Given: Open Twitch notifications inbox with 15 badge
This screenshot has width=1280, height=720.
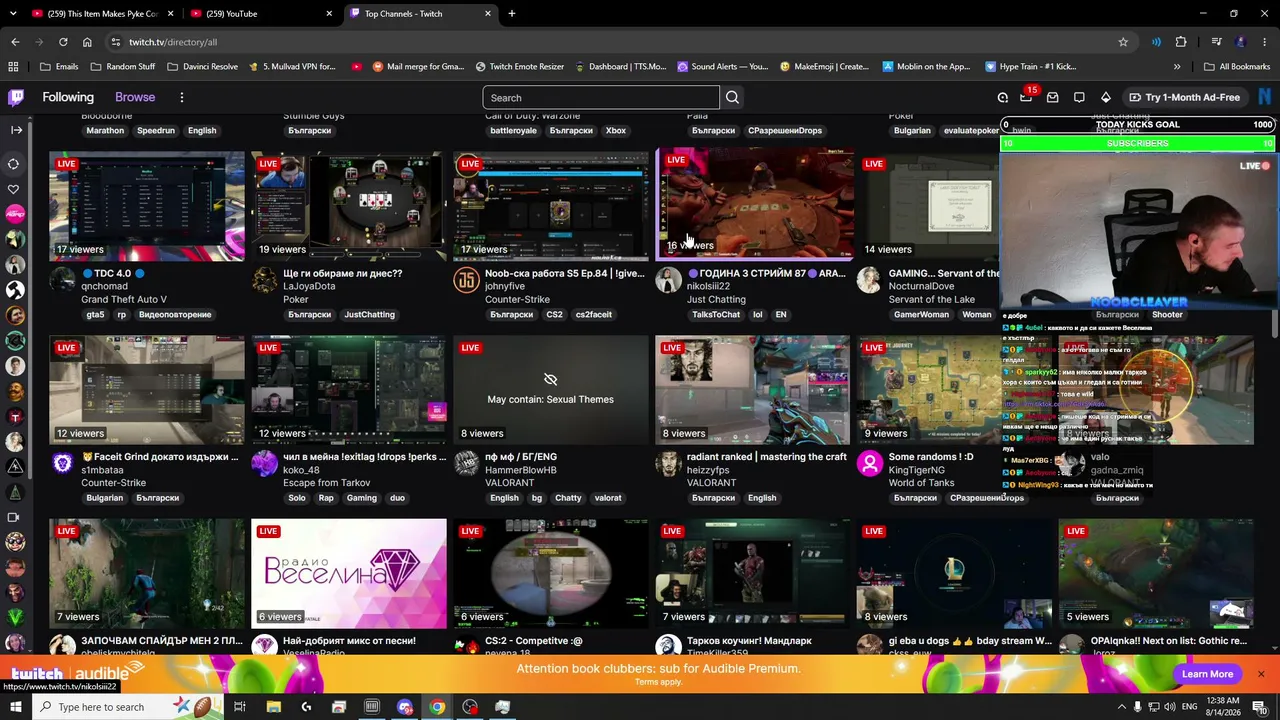Looking at the screenshot, I should tap(1026, 97).
